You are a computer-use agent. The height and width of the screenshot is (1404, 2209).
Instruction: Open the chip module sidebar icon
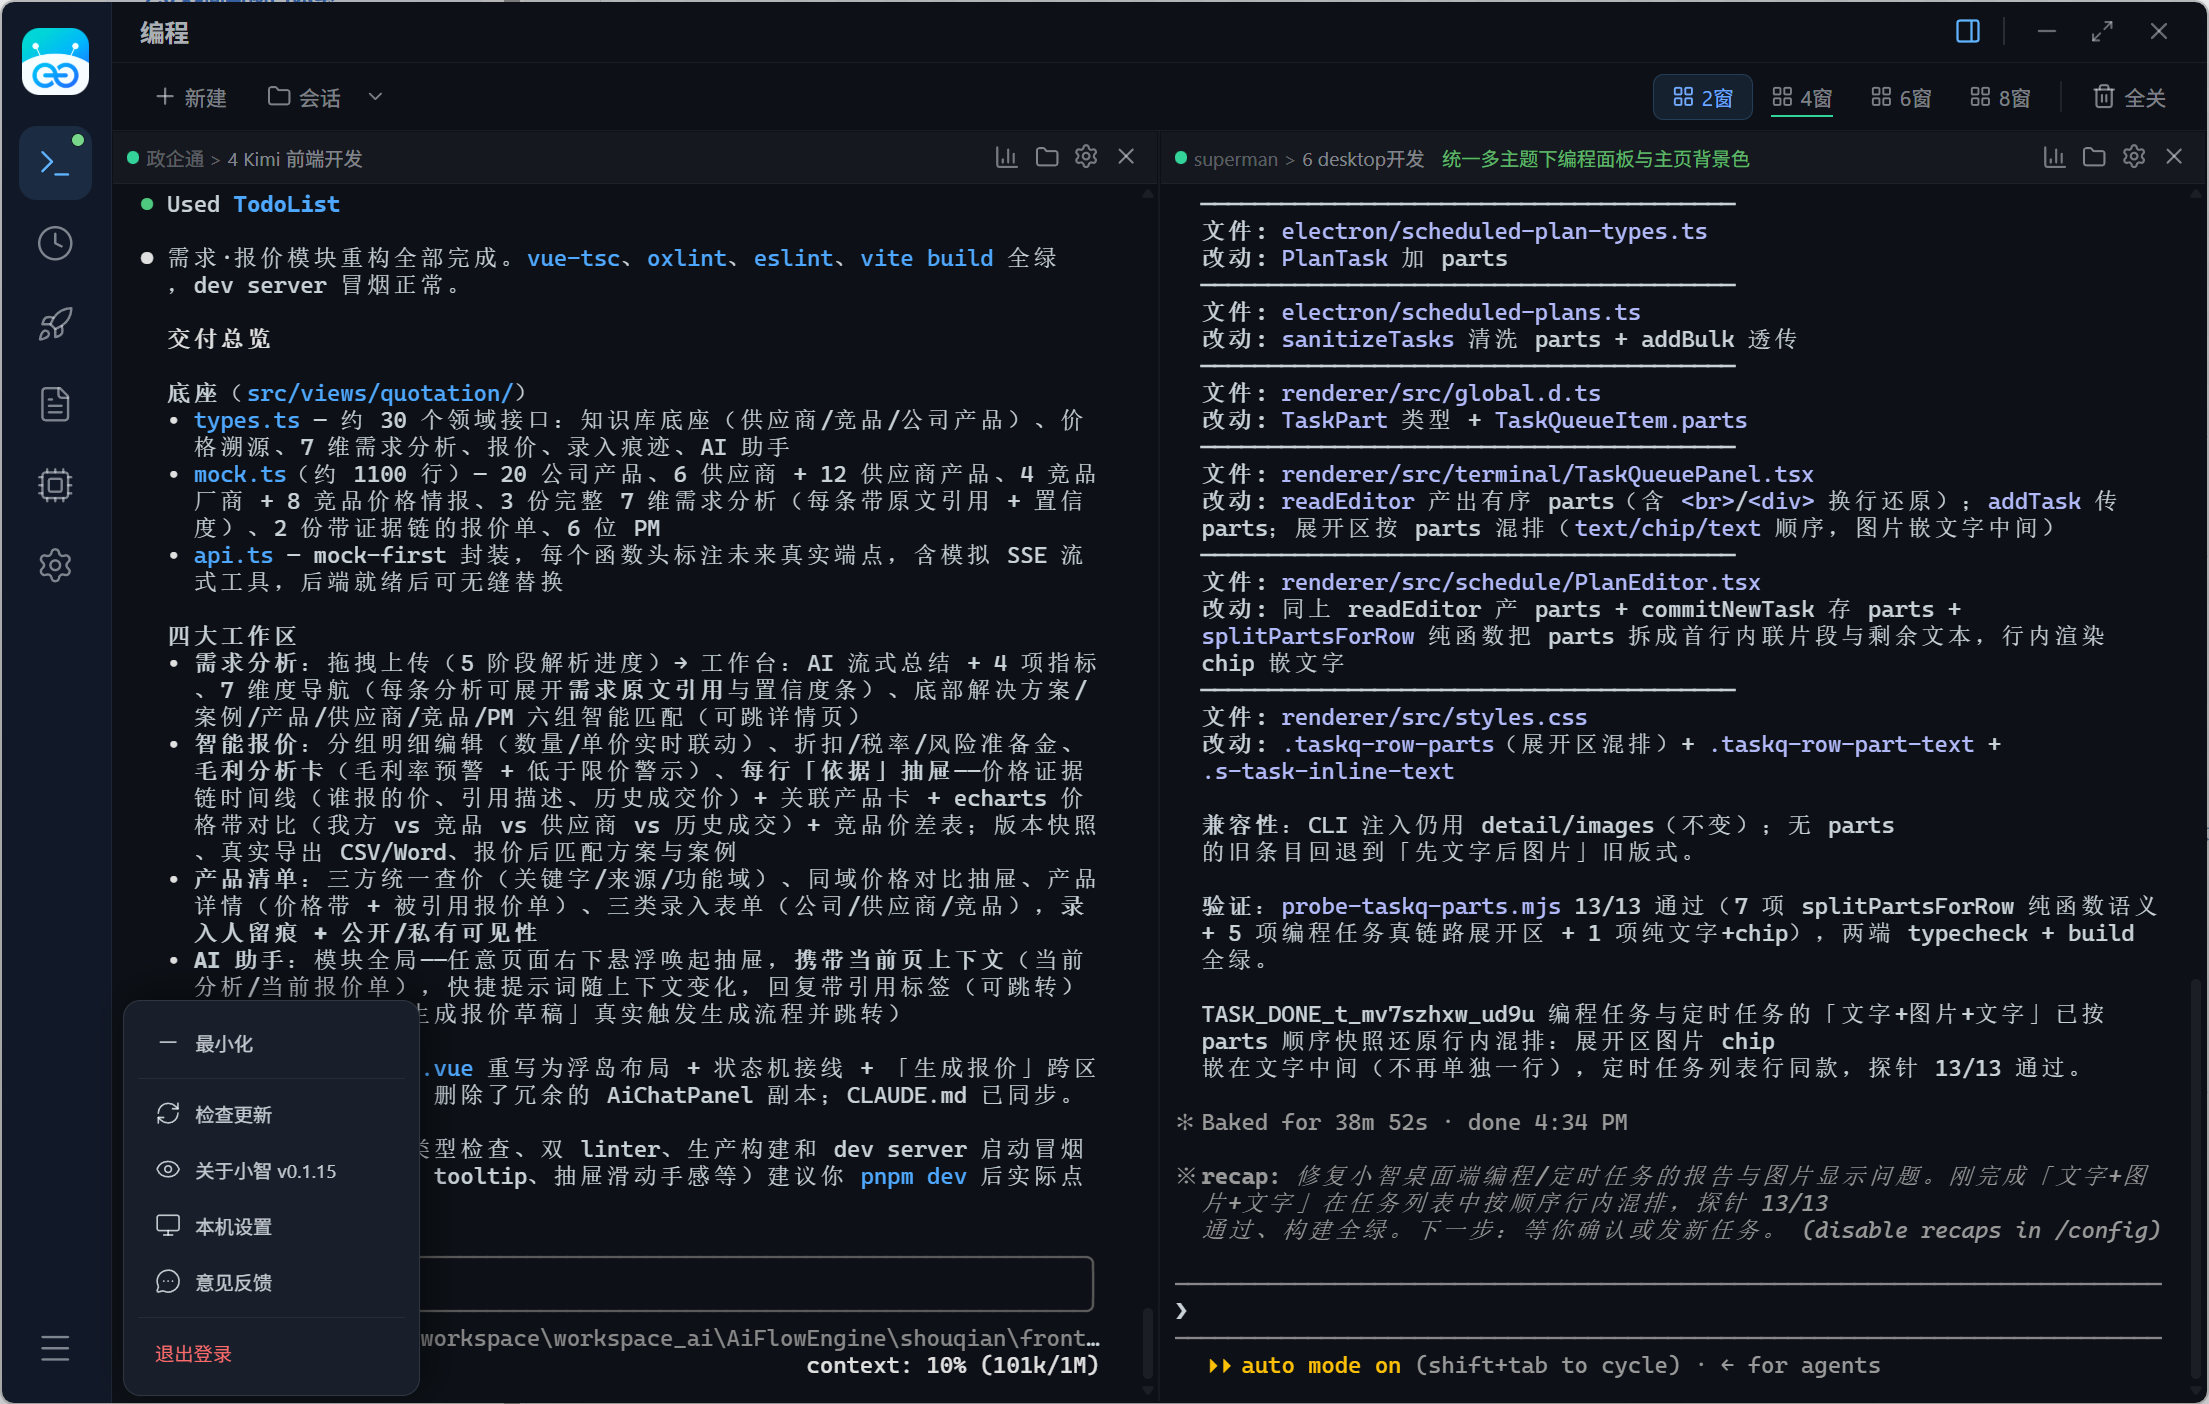55,485
